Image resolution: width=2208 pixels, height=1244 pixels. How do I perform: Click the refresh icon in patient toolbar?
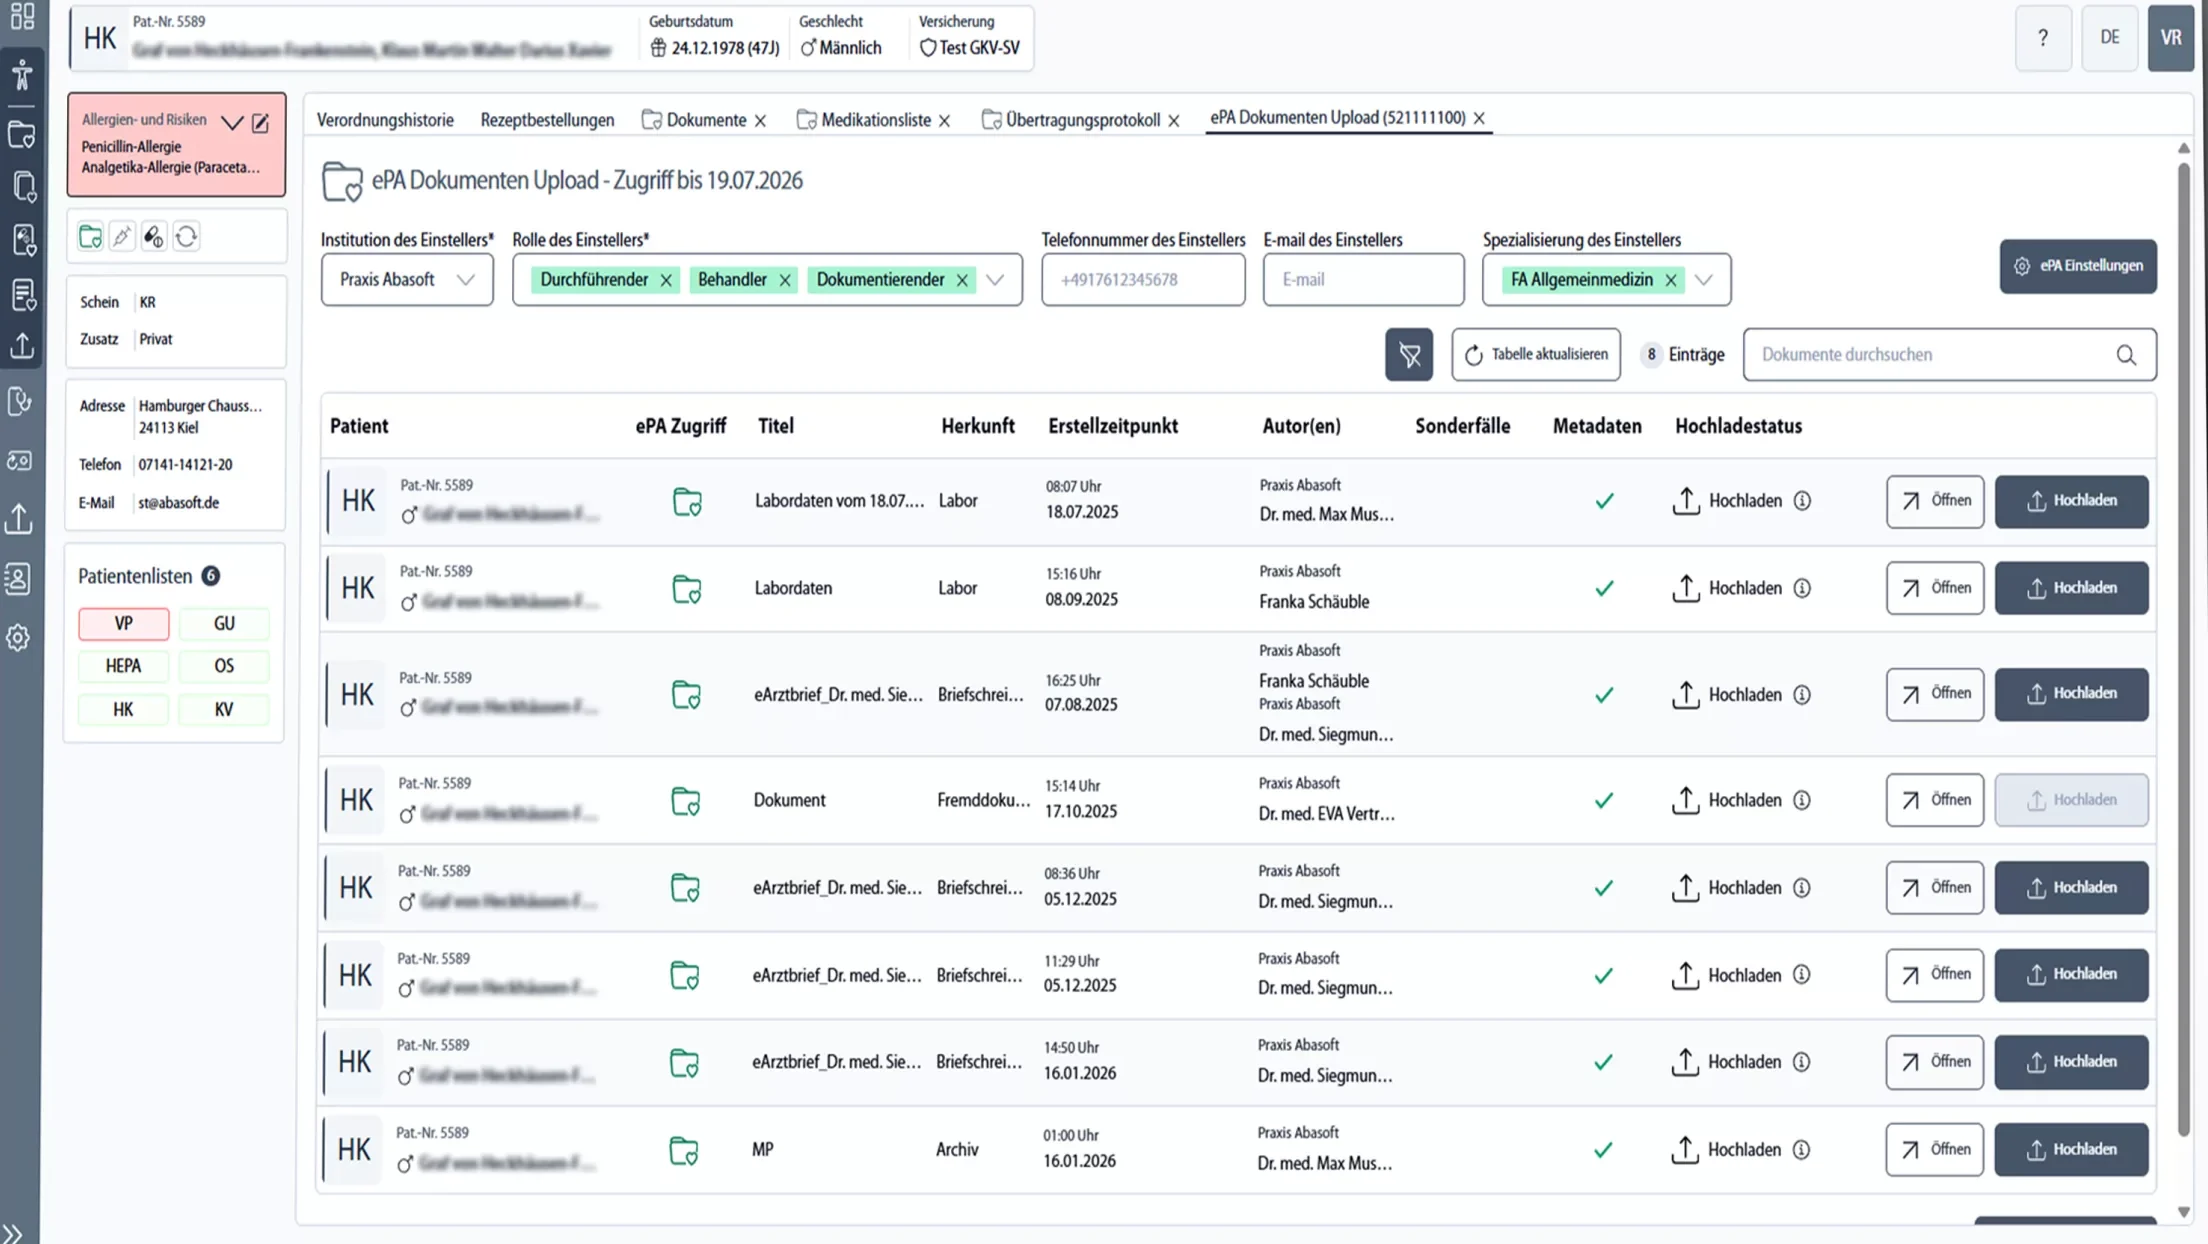pos(186,236)
